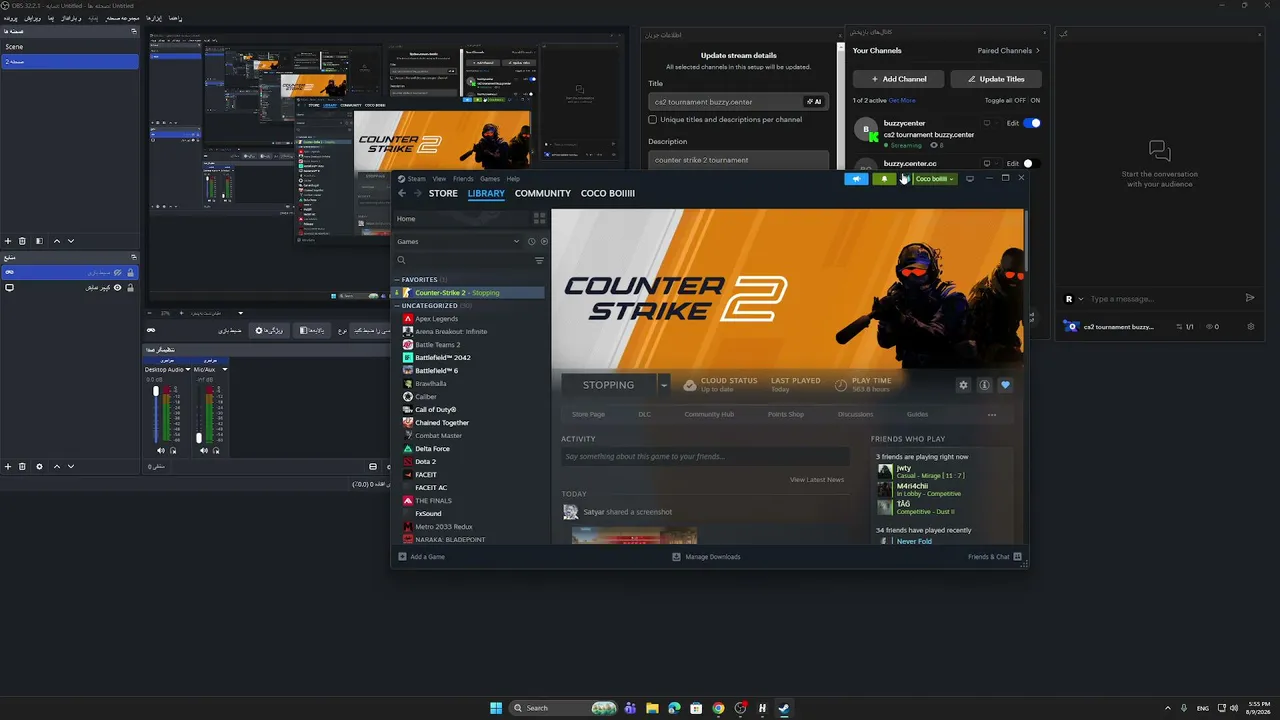Enable the buzzy.center.cc channel toggle
Image resolution: width=1280 pixels, height=720 pixels.
(1032, 163)
